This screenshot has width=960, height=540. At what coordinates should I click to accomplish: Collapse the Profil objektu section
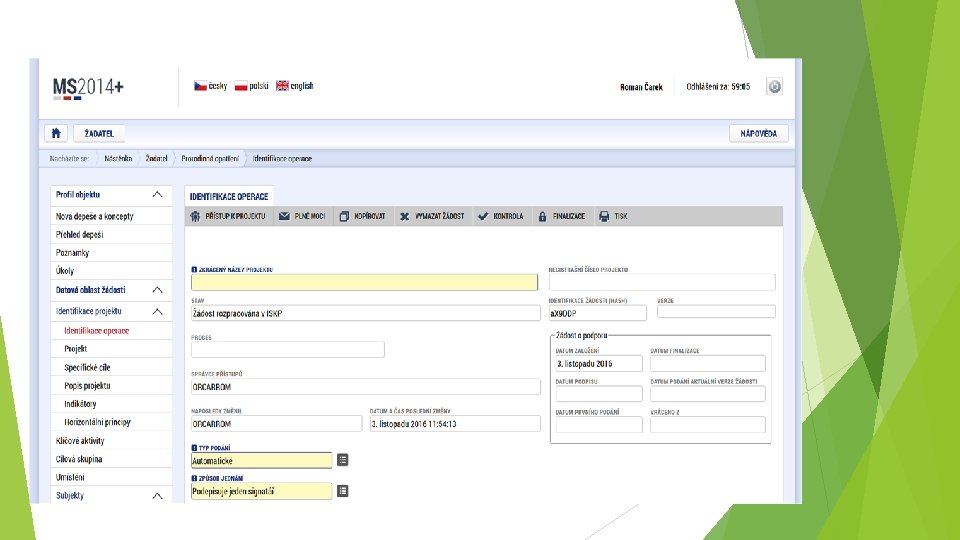(157, 195)
